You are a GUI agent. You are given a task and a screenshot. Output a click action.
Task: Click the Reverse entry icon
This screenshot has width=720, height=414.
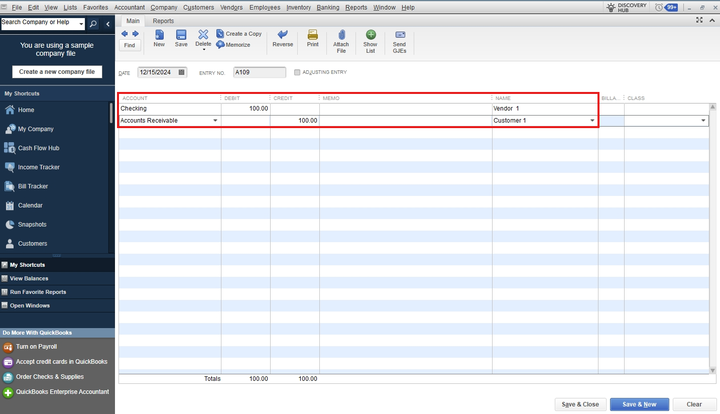click(283, 35)
